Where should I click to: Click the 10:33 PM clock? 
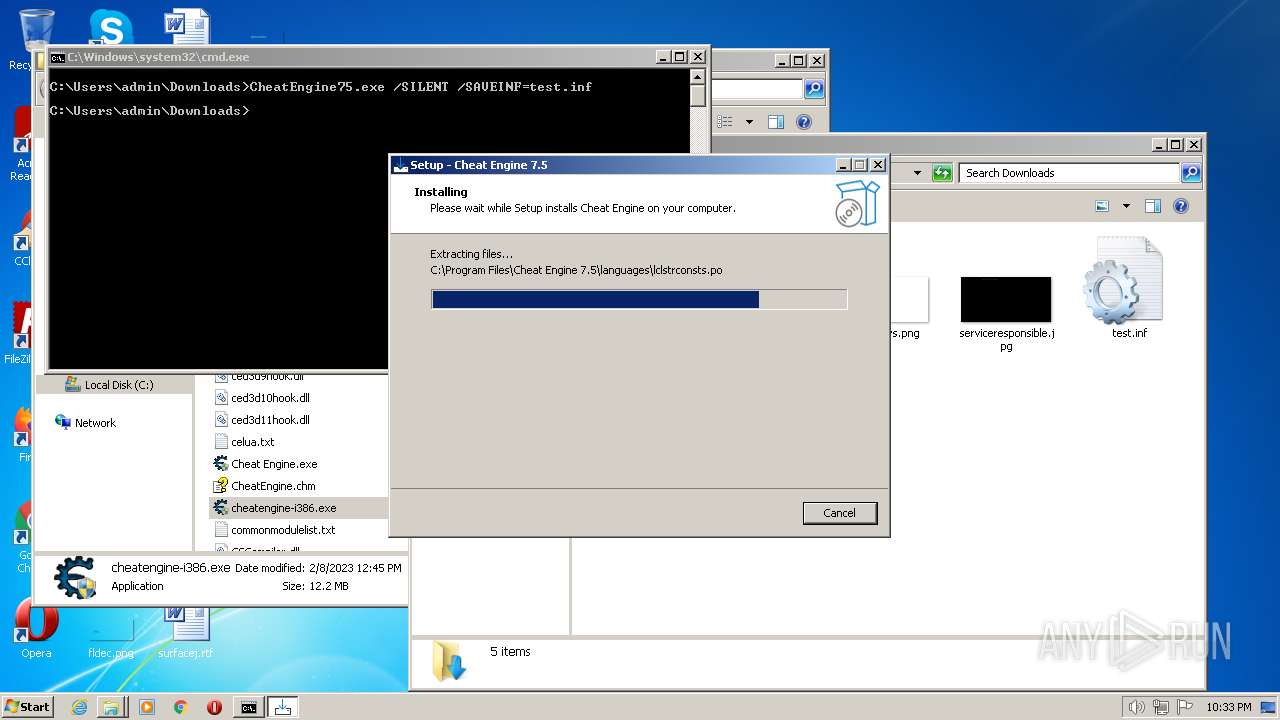[1228, 707]
